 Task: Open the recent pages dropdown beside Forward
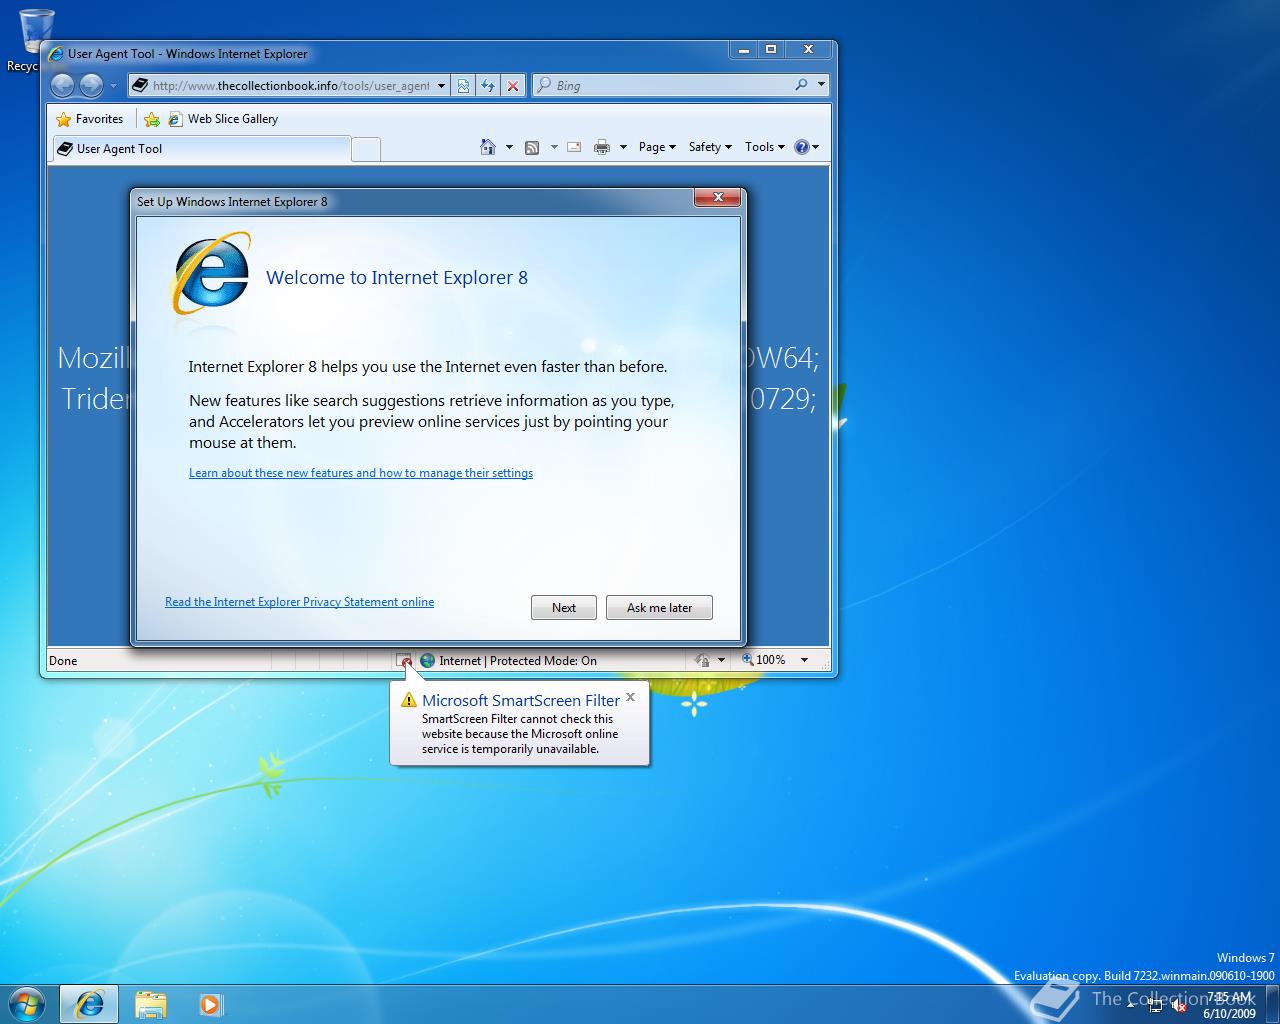click(113, 86)
